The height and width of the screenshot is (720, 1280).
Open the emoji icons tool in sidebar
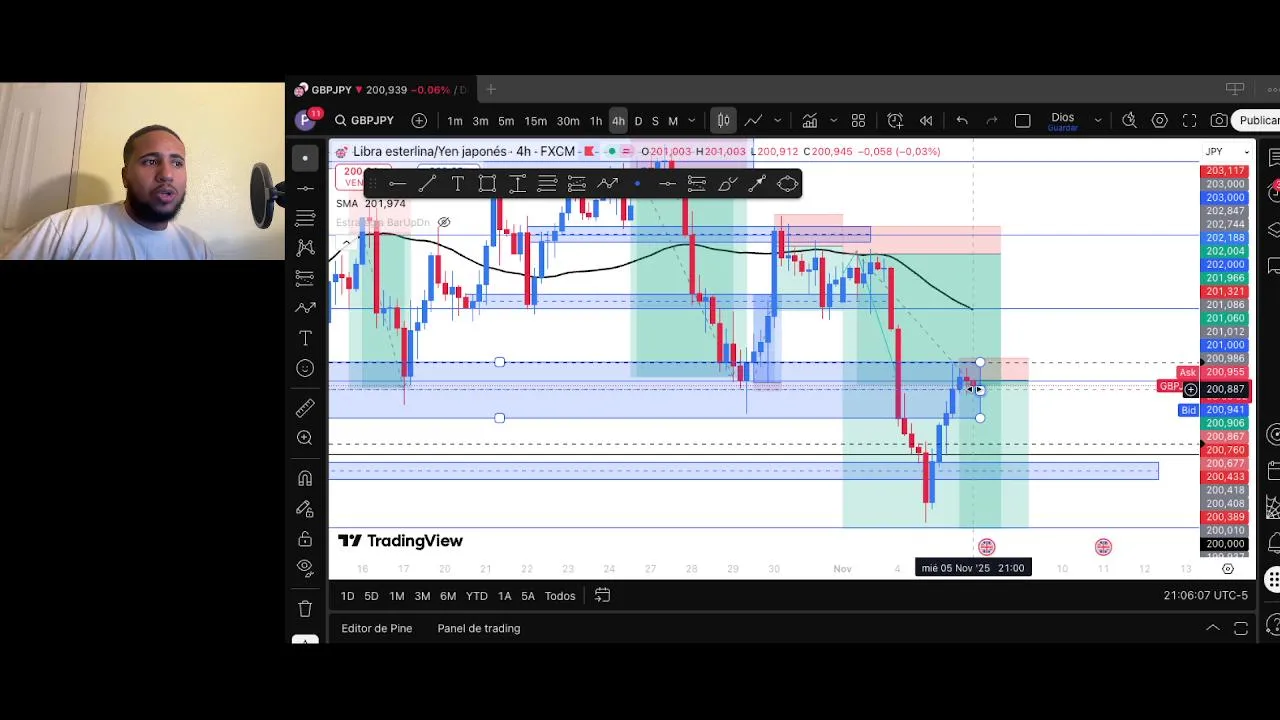click(x=305, y=368)
